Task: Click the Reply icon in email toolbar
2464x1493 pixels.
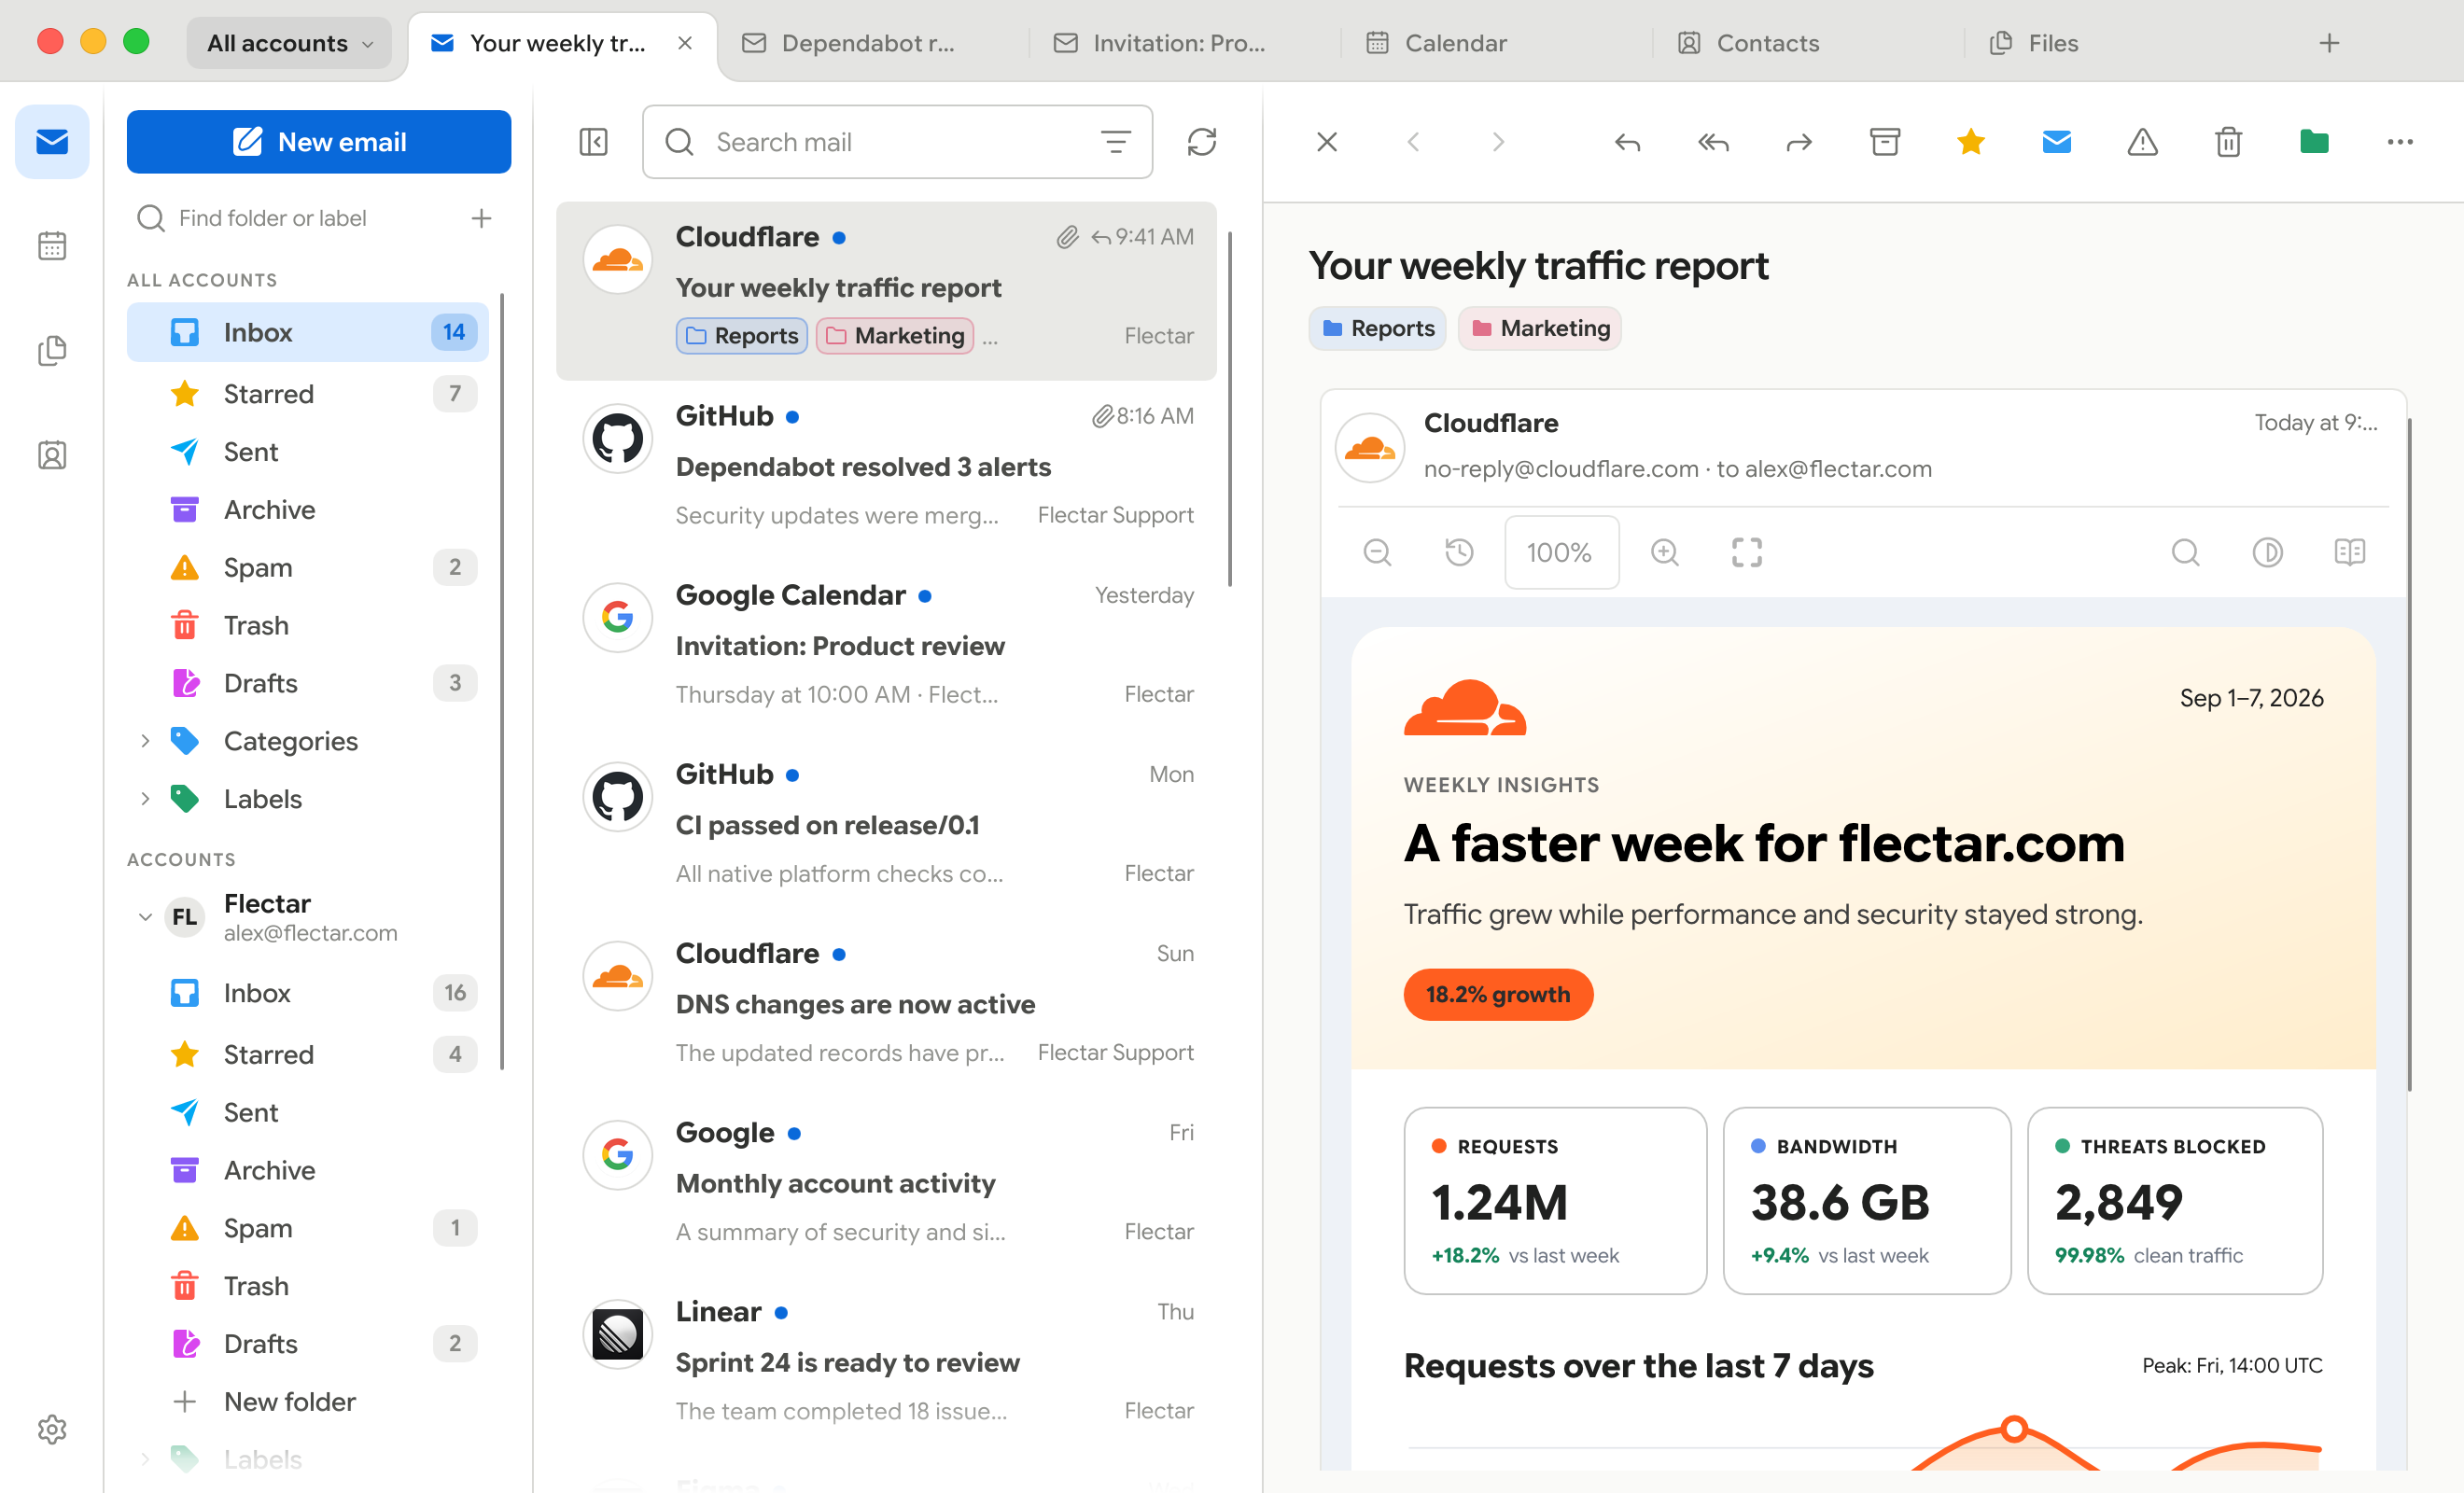Action: (1627, 143)
